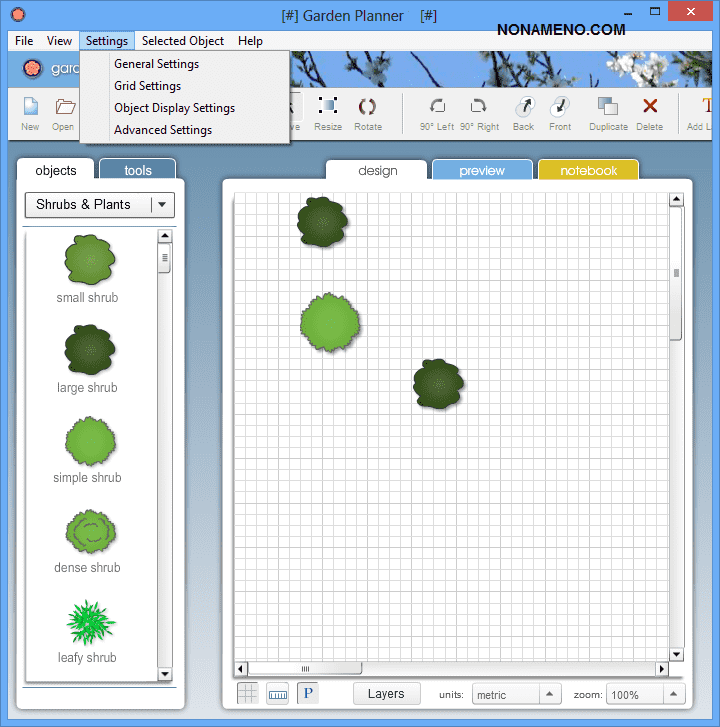The image size is (720, 727).
Task: Expand the units metric dropdown
Action: click(x=550, y=694)
